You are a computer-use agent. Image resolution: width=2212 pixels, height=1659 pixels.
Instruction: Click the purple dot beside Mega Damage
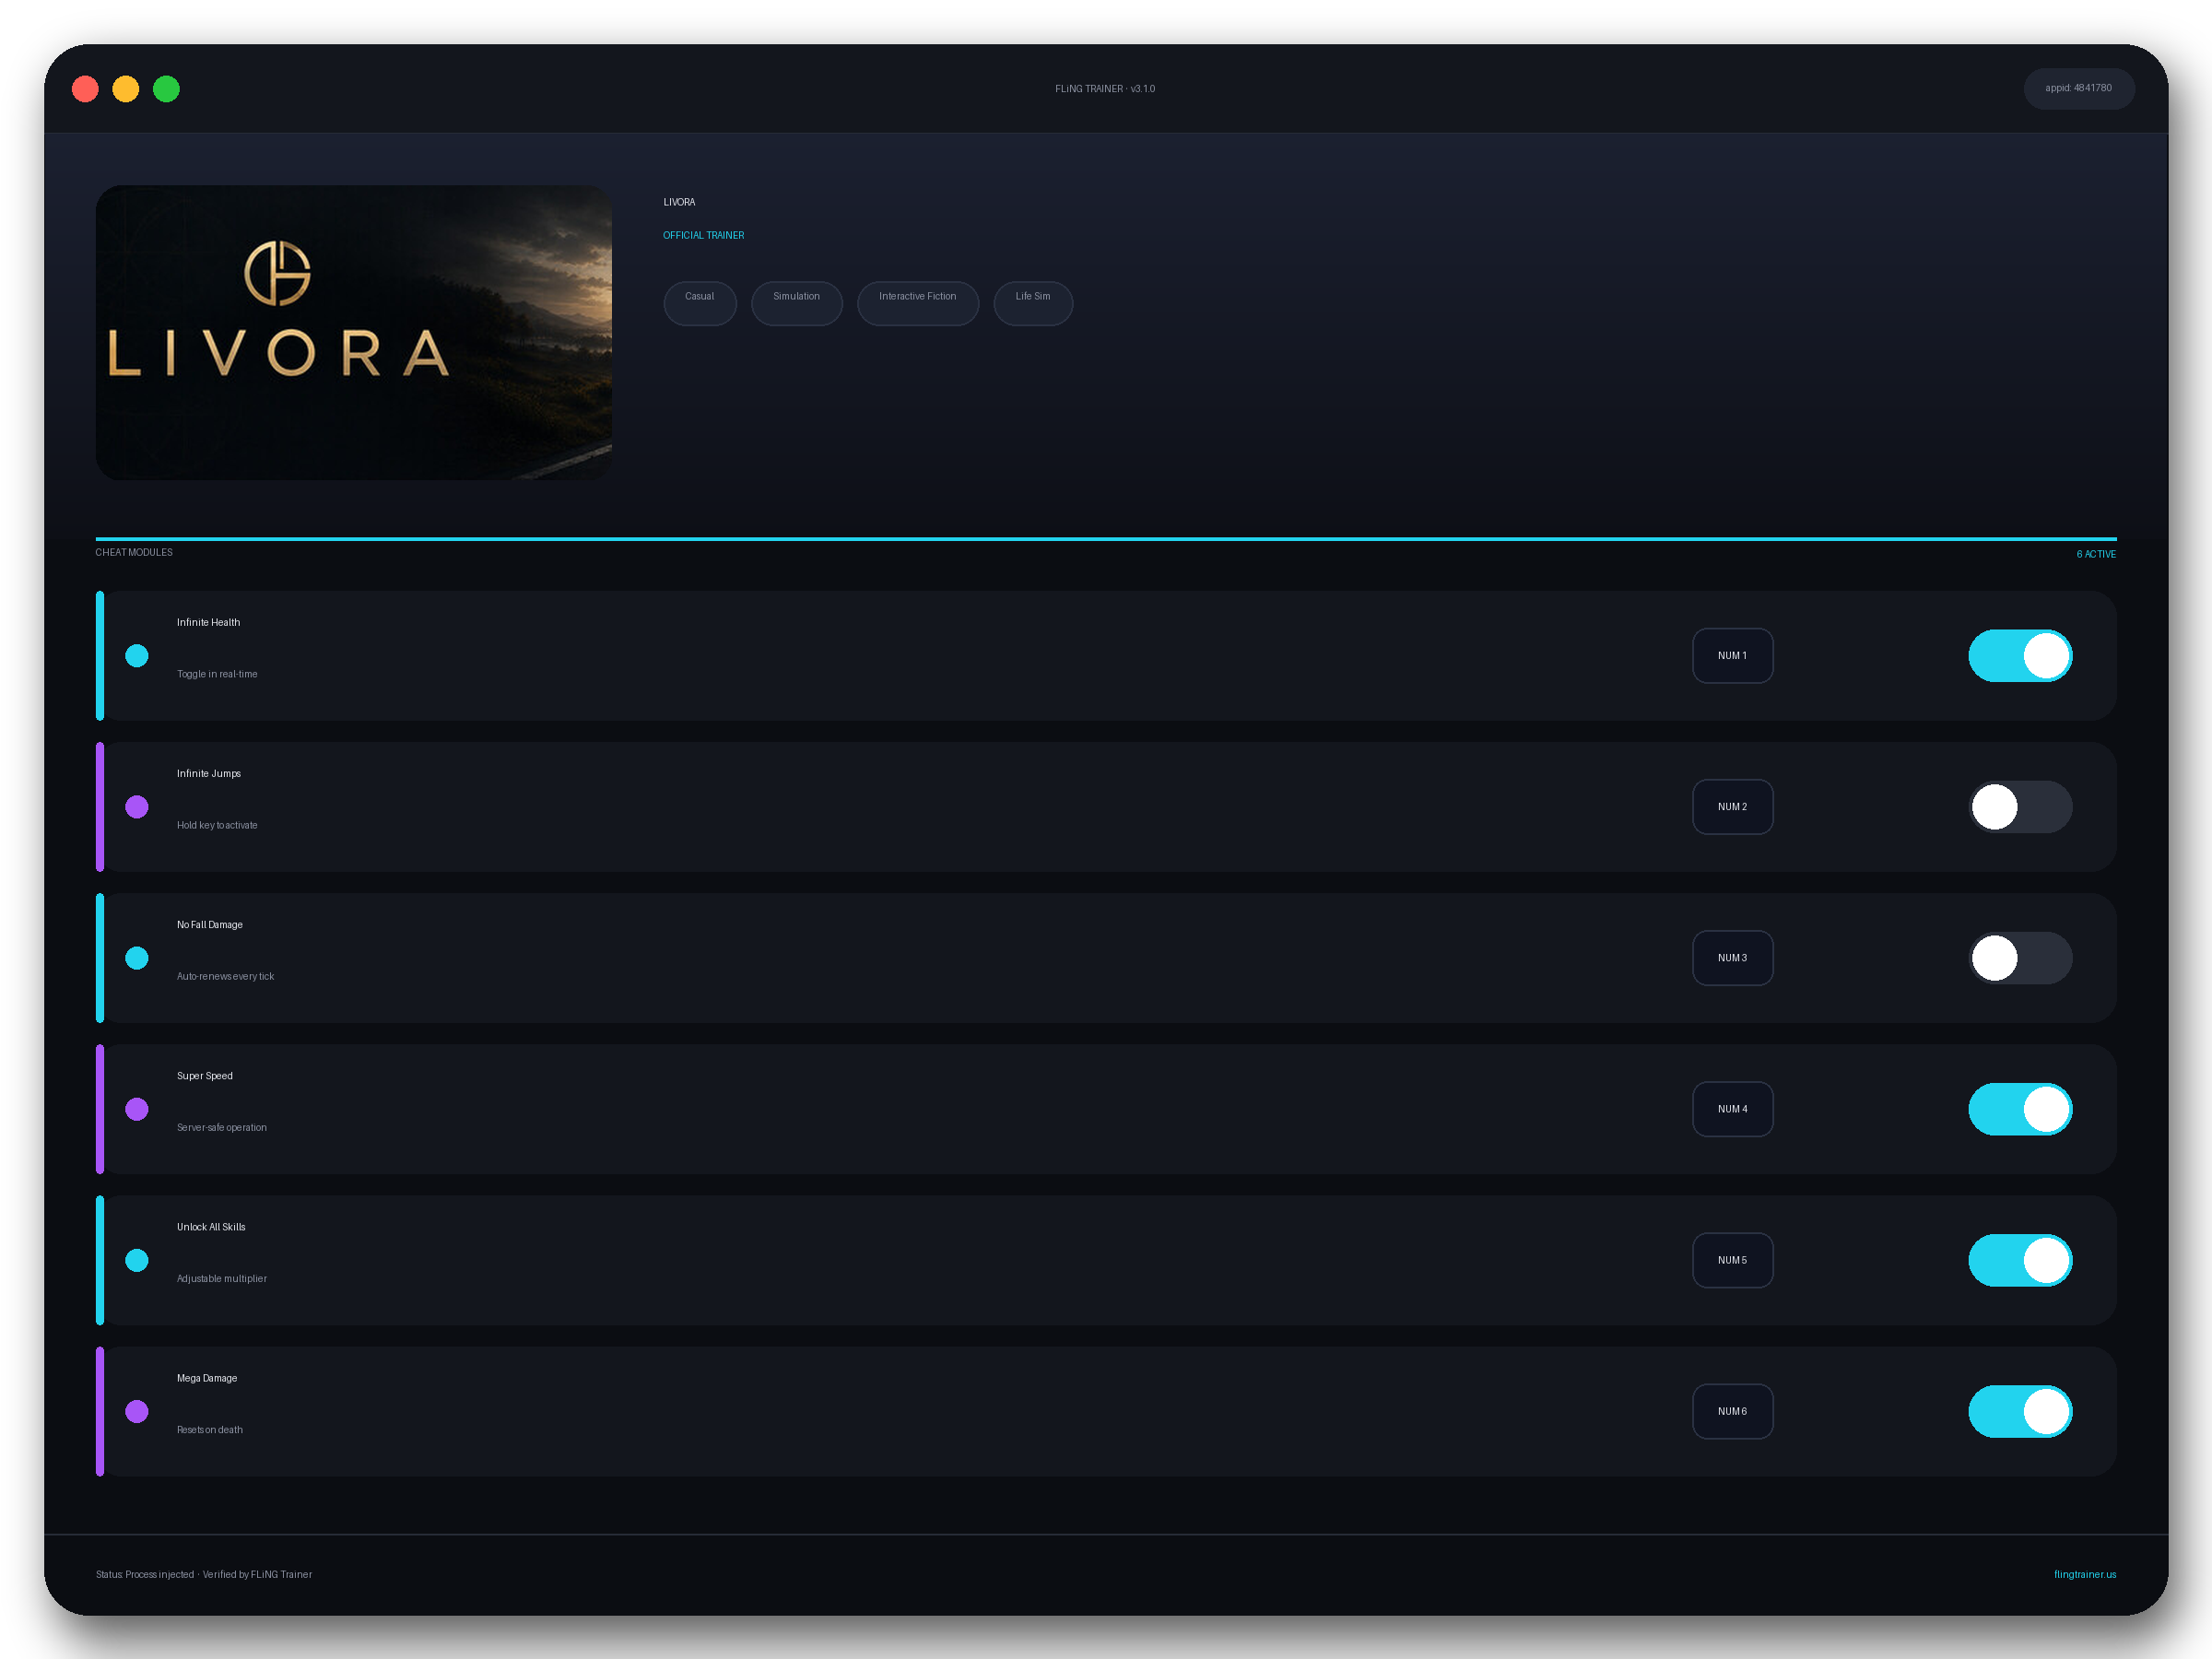click(137, 1411)
